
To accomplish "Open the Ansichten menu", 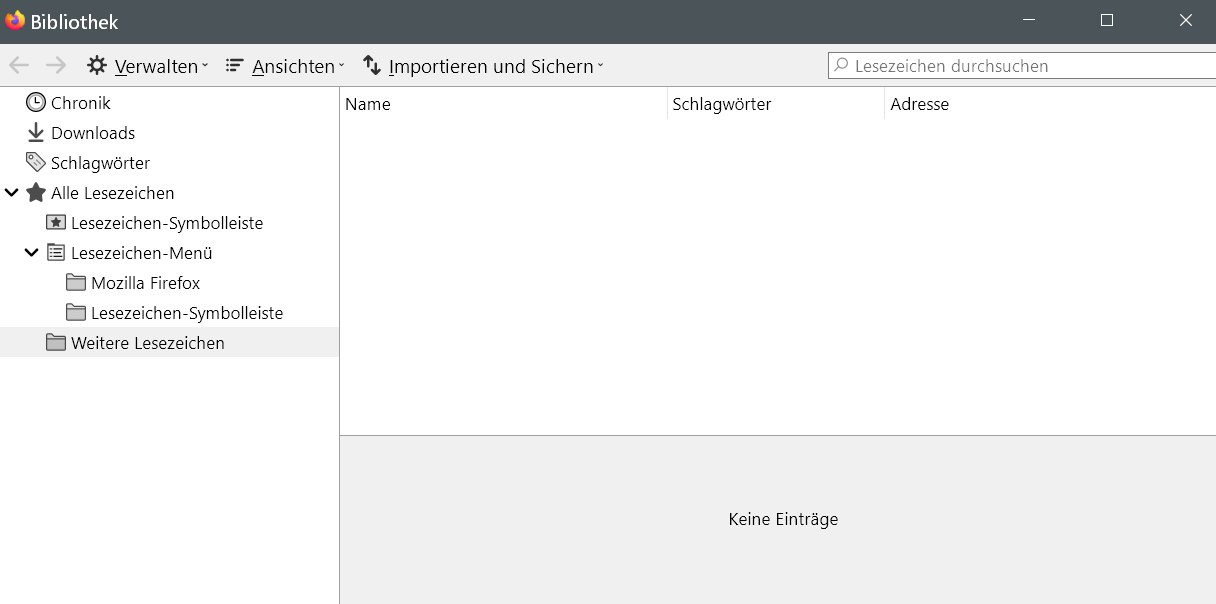I will click(285, 66).
